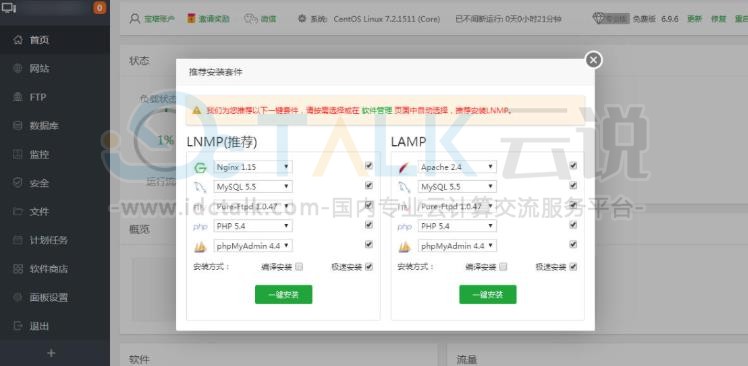The width and height of the screenshot is (748, 366).
Task: Click the monitor icon at sidebar top
Action: (x=9, y=7)
